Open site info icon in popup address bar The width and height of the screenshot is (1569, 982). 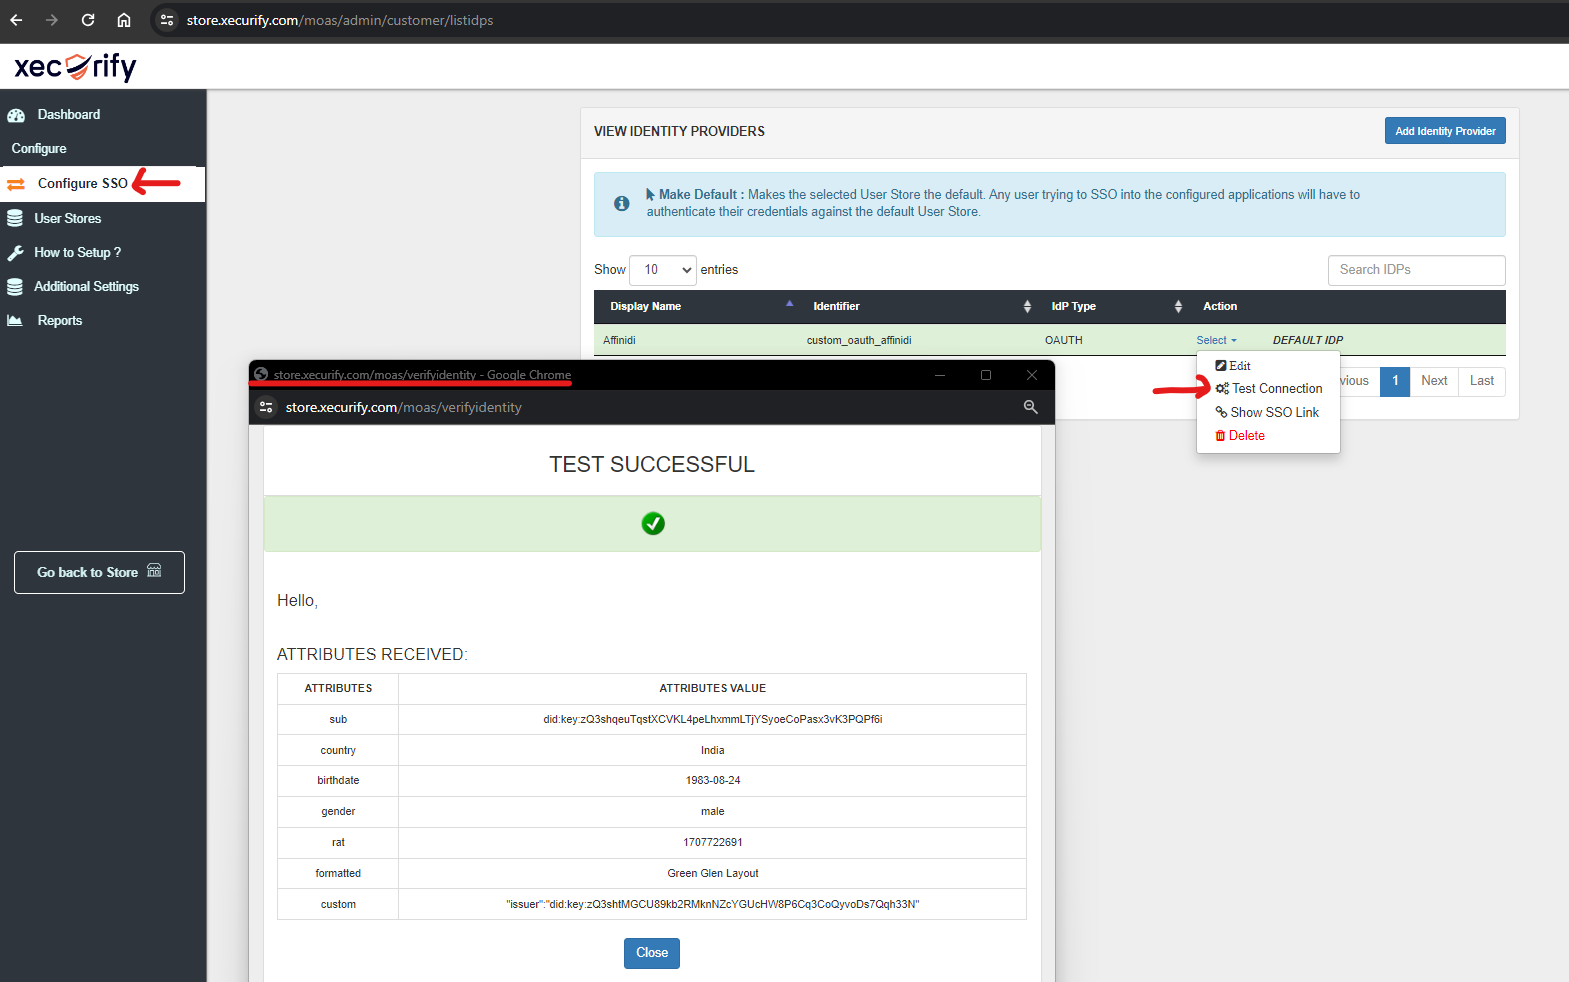pyautogui.click(x=266, y=407)
